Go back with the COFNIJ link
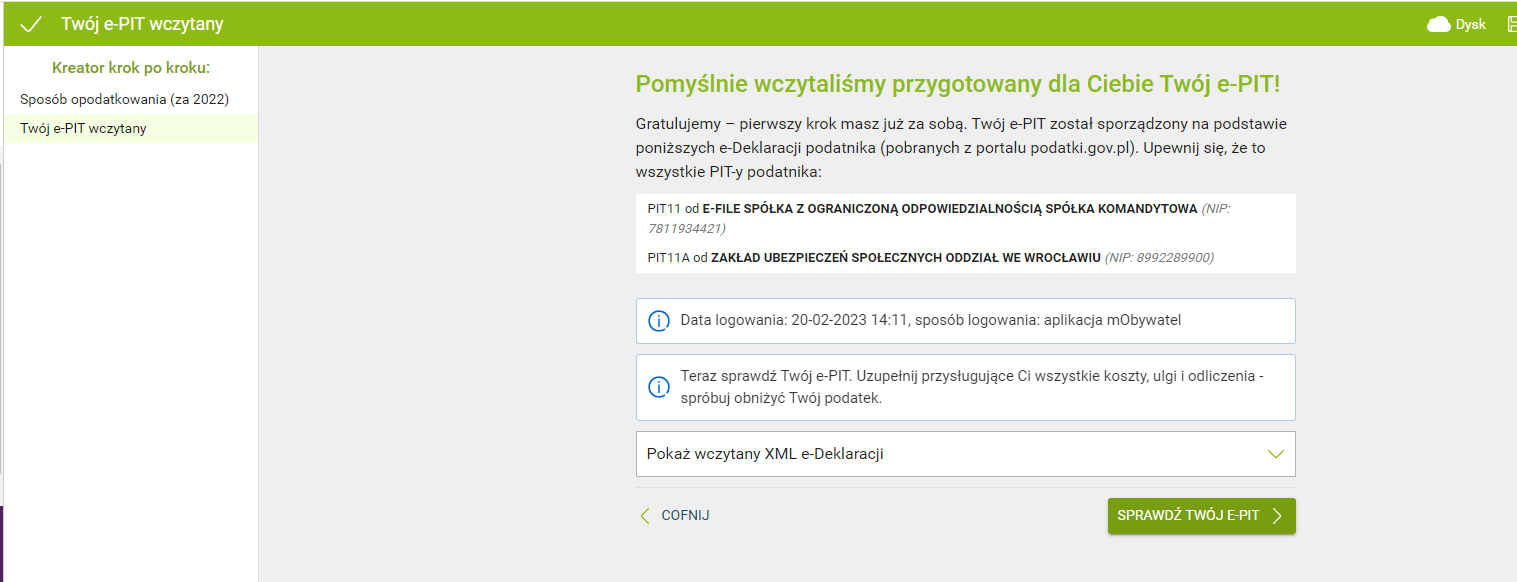 point(685,516)
